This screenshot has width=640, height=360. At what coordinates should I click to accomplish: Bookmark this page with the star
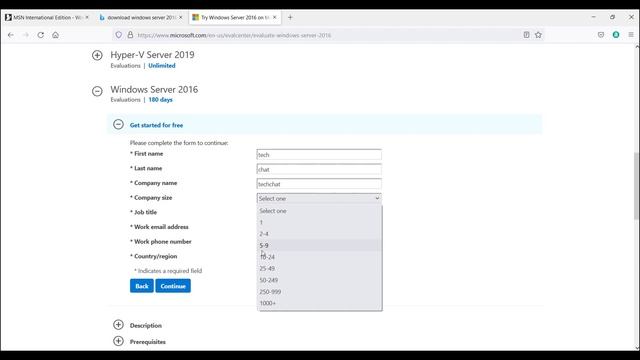click(538, 35)
